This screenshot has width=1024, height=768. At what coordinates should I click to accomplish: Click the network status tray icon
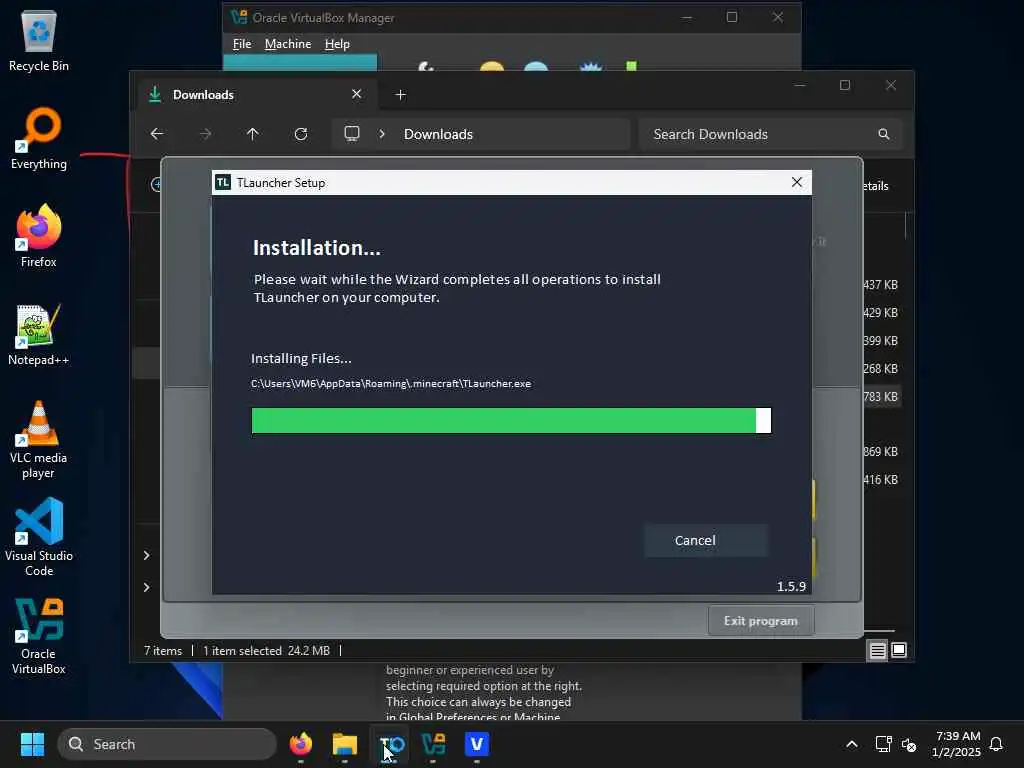(883, 744)
